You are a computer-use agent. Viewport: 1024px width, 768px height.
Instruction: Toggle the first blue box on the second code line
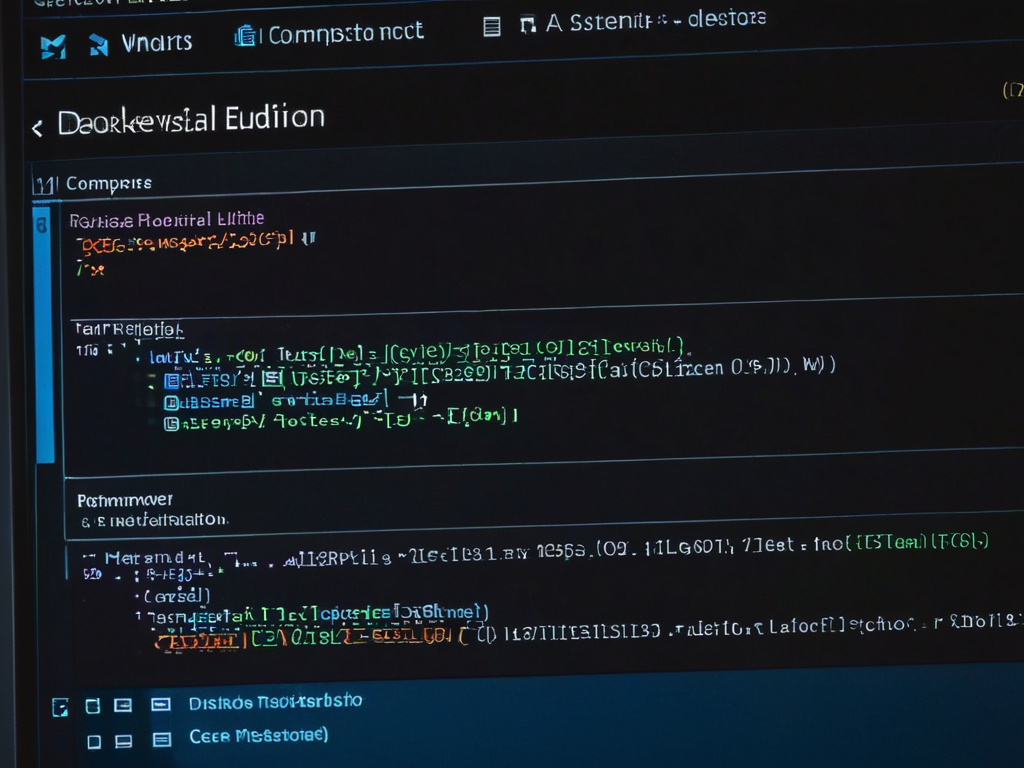(172, 380)
